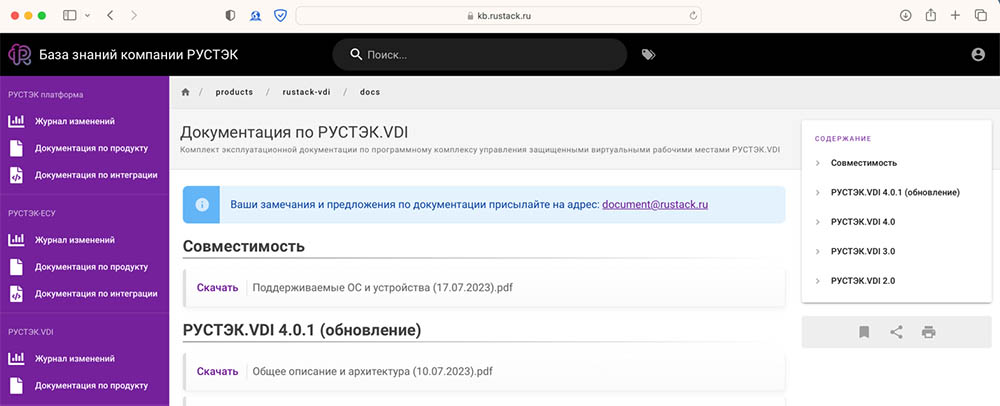
Task: Expand РУСТЭК.VDI 3.0 in contents list
Action: point(862,251)
